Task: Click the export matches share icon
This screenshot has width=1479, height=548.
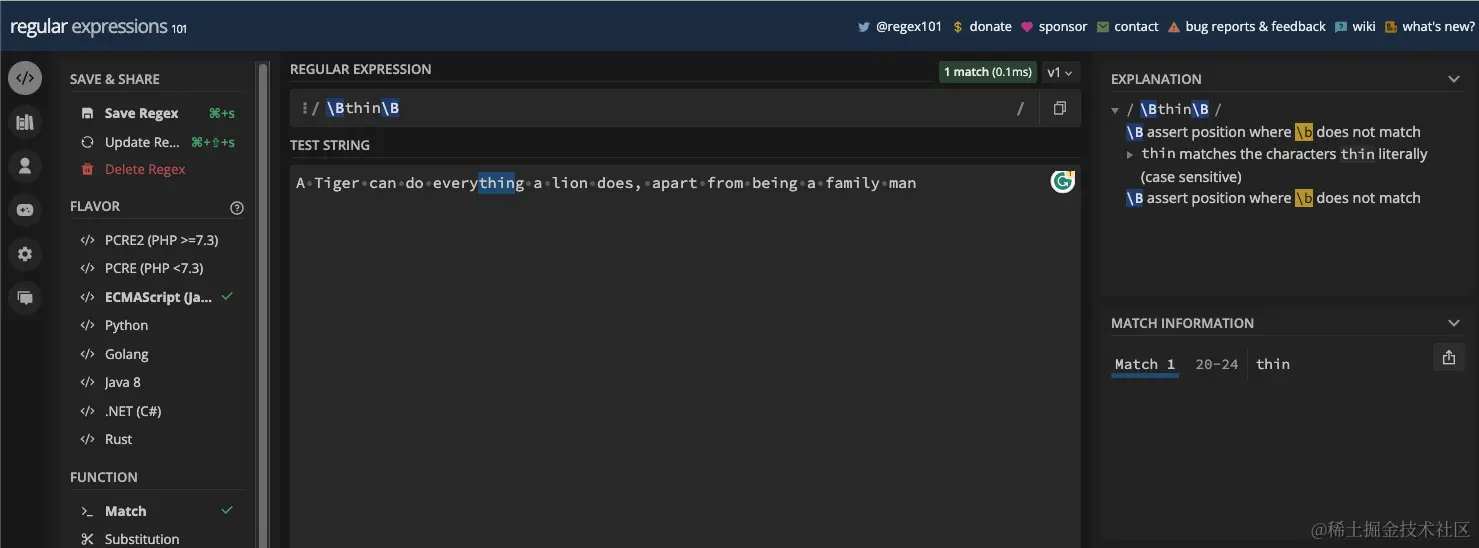Action: (x=1449, y=357)
